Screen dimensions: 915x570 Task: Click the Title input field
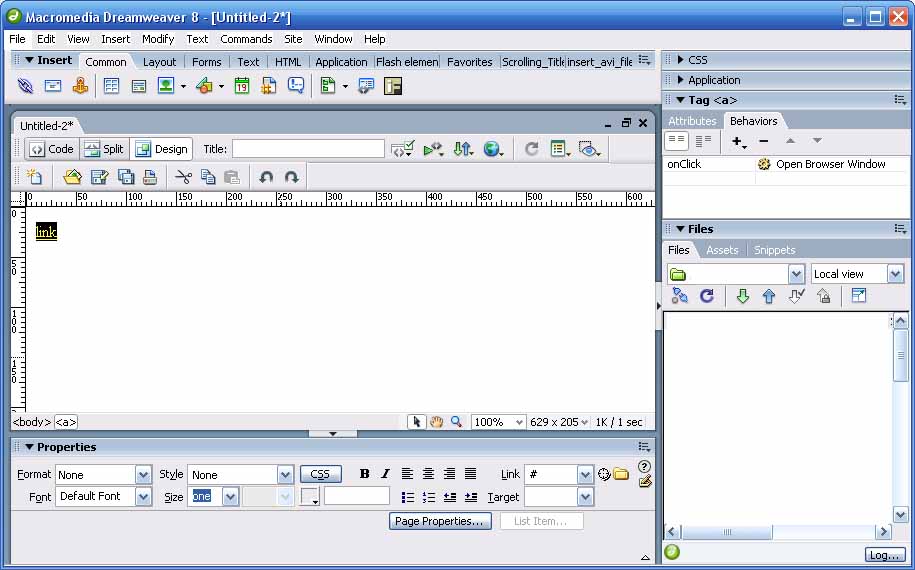tap(308, 149)
